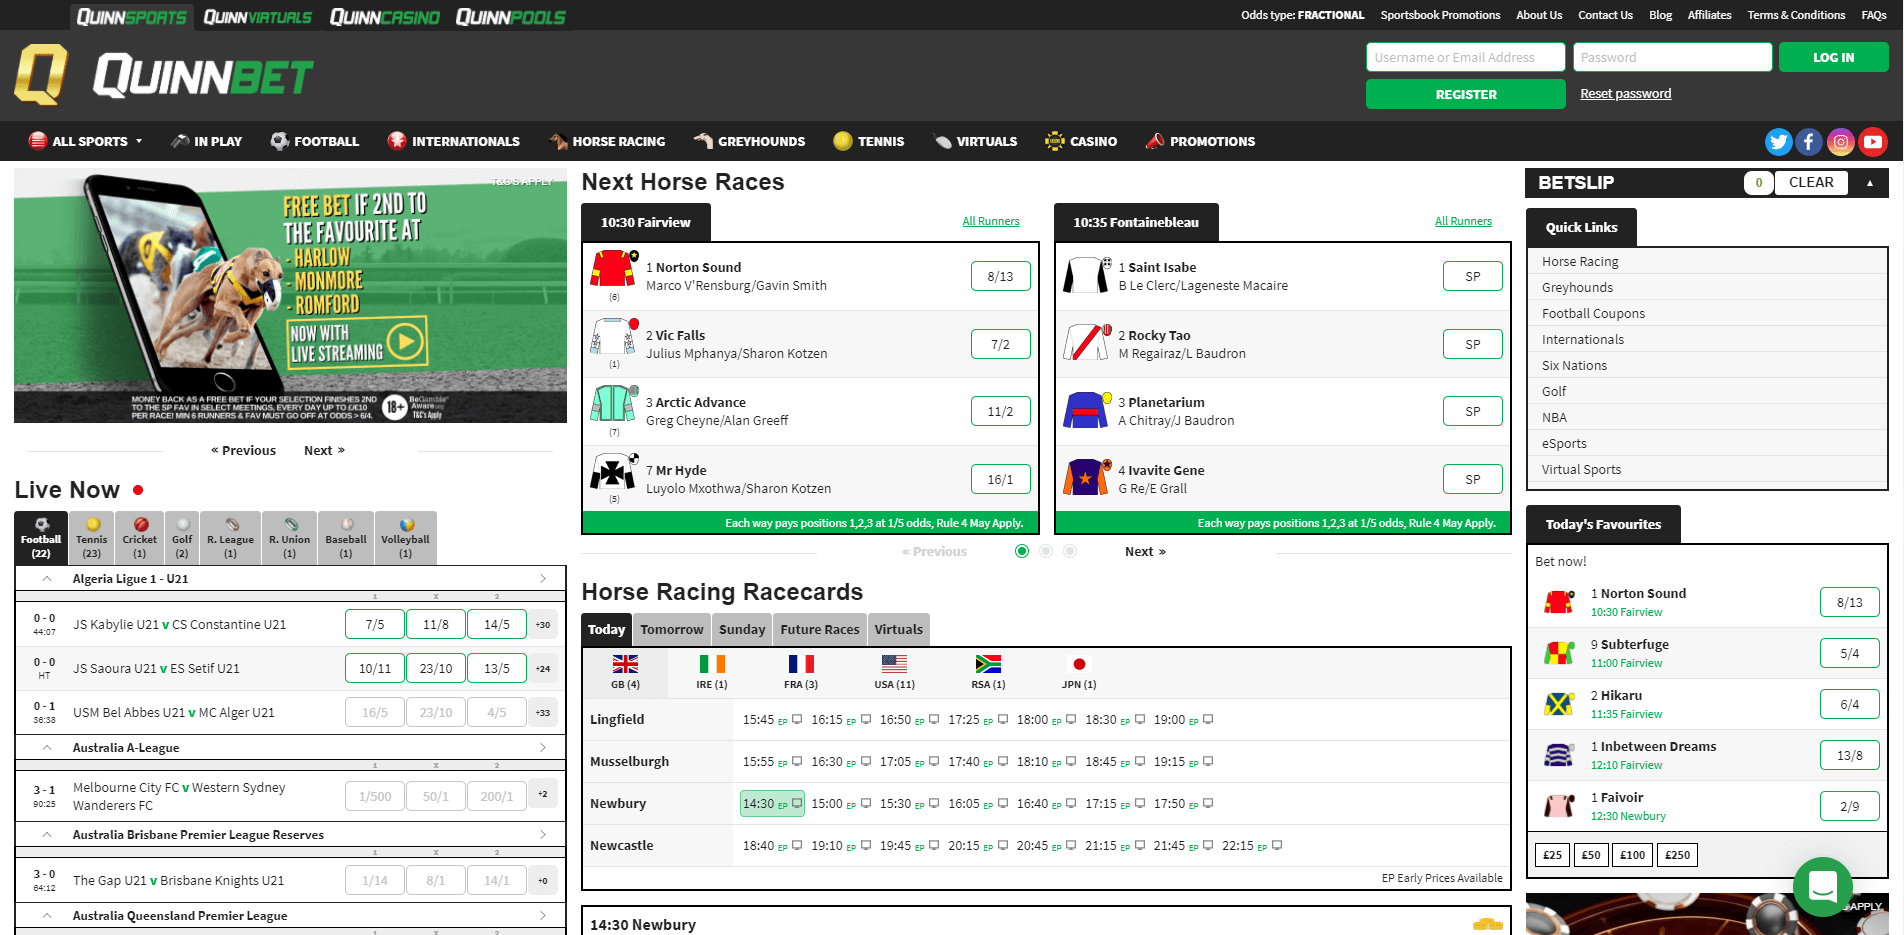Click the REGISTER button
The height and width of the screenshot is (935, 1904).
click(x=1464, y=93)
